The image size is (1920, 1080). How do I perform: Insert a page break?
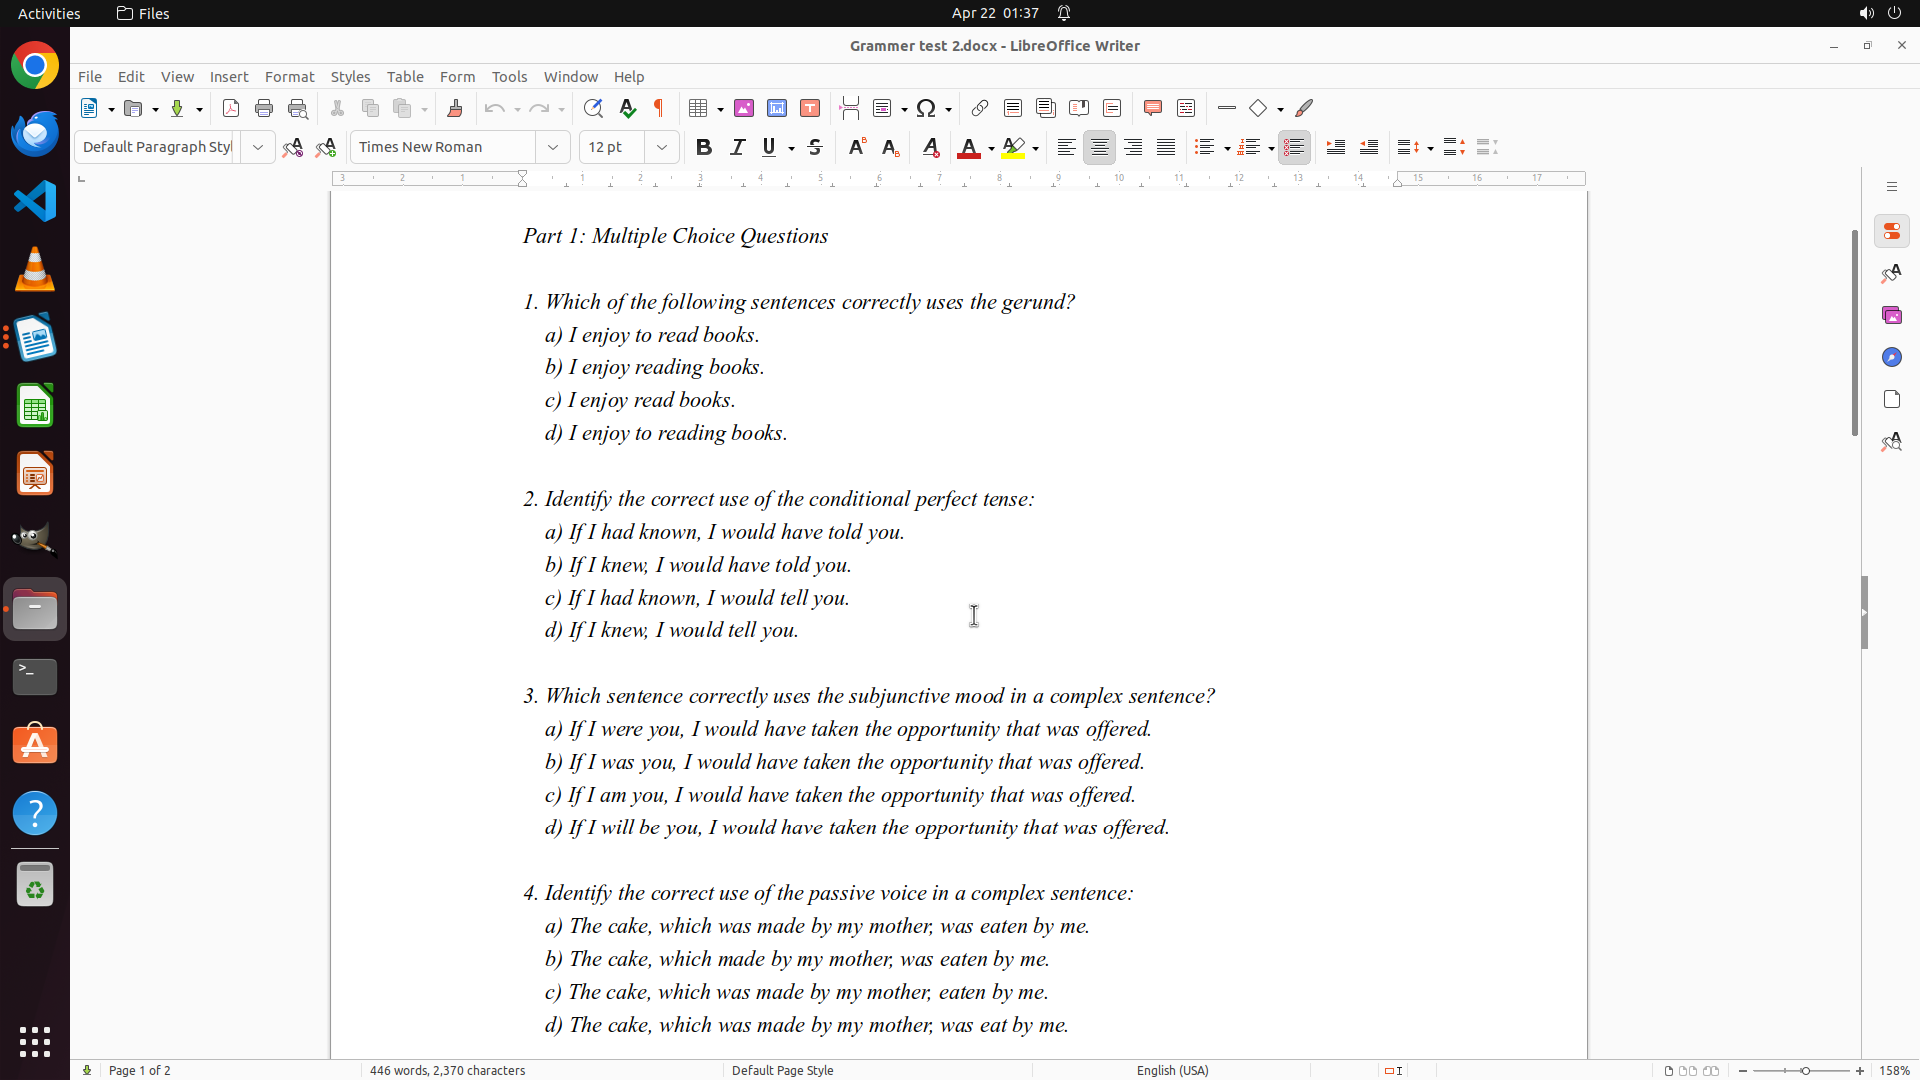pos(850,108)
